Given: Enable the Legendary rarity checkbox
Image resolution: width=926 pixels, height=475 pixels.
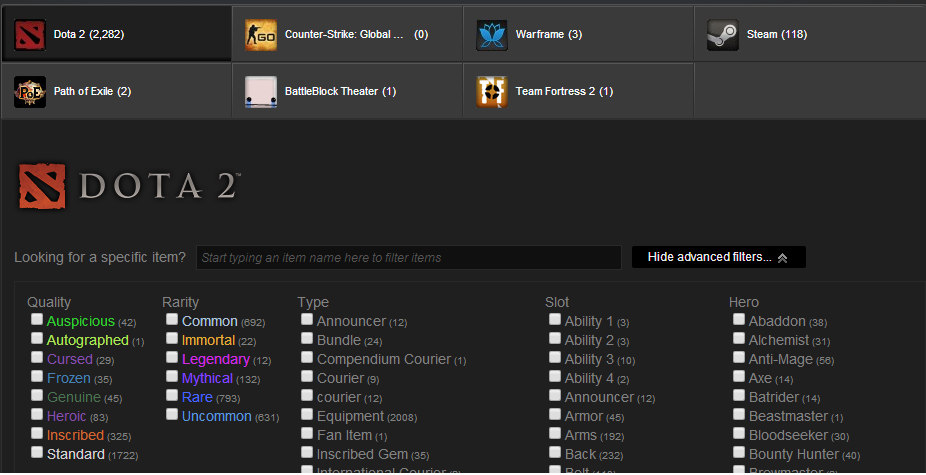Looking at the screenshot, I should click(x=172, y=357).
